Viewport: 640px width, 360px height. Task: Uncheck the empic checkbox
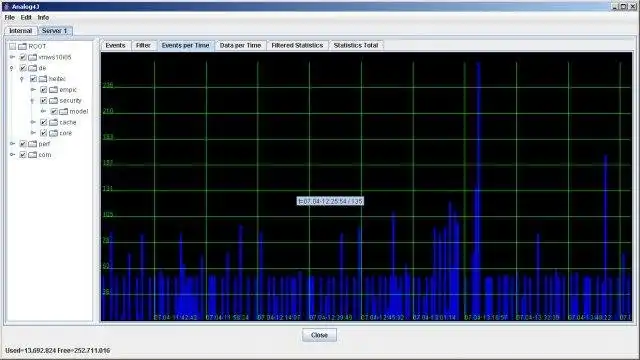(x=44, y=90)
